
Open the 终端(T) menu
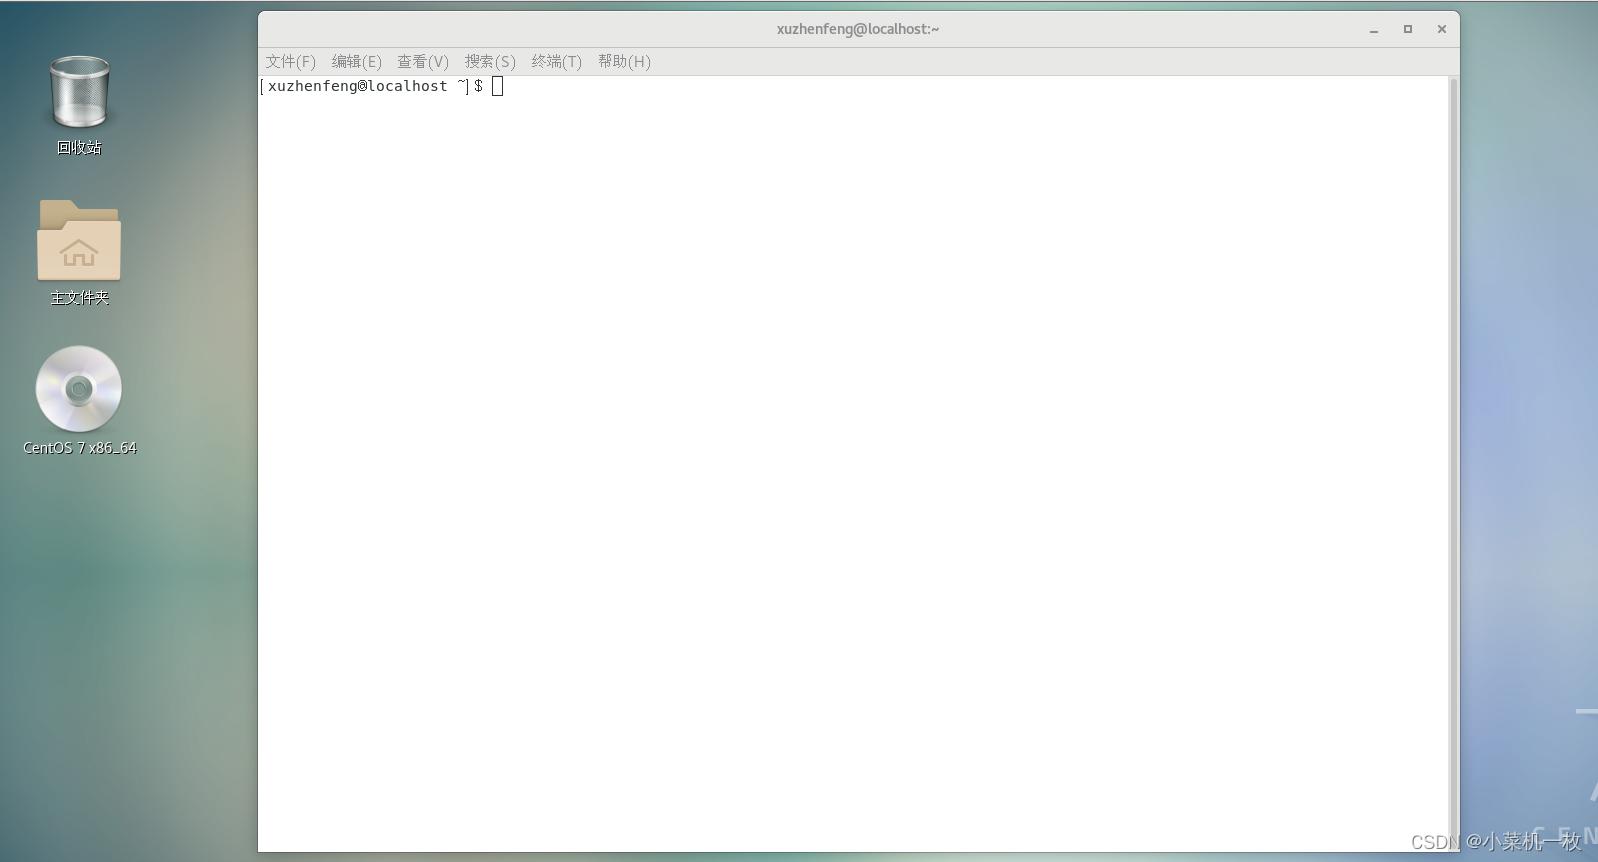pos(557,61)
